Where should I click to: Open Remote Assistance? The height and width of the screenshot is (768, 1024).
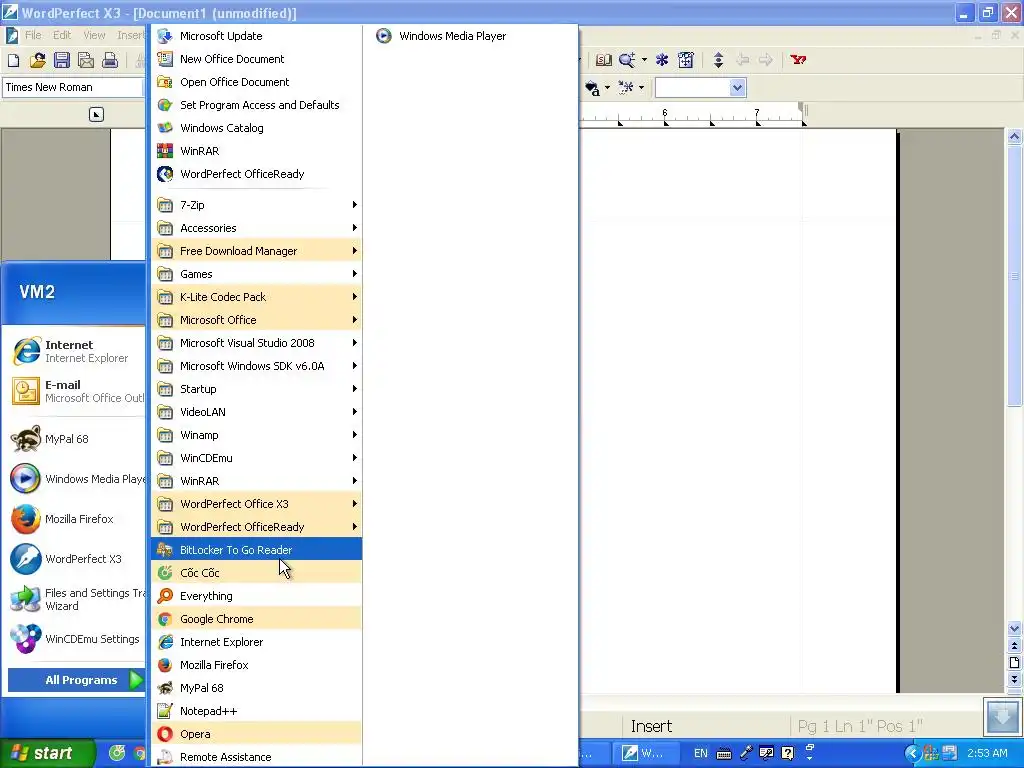(x=256, y=757)
